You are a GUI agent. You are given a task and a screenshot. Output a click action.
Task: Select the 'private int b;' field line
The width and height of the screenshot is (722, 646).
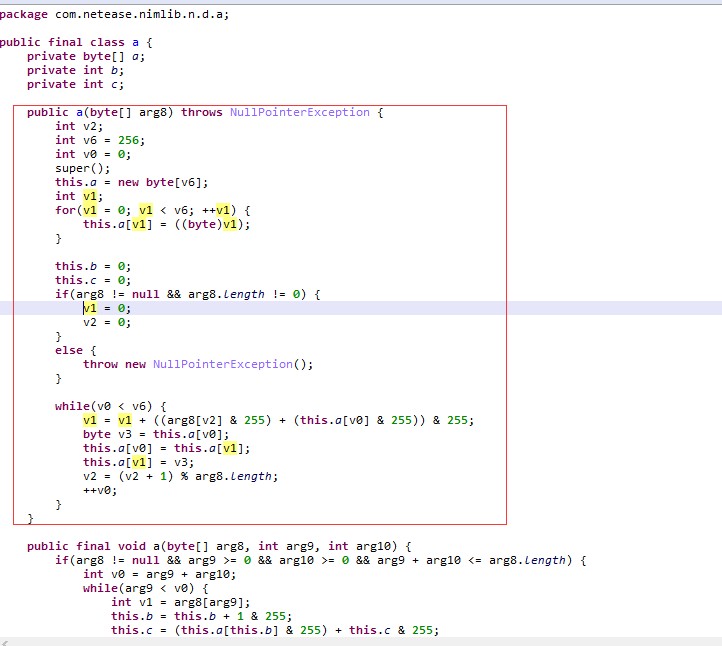tap(75, 70)
